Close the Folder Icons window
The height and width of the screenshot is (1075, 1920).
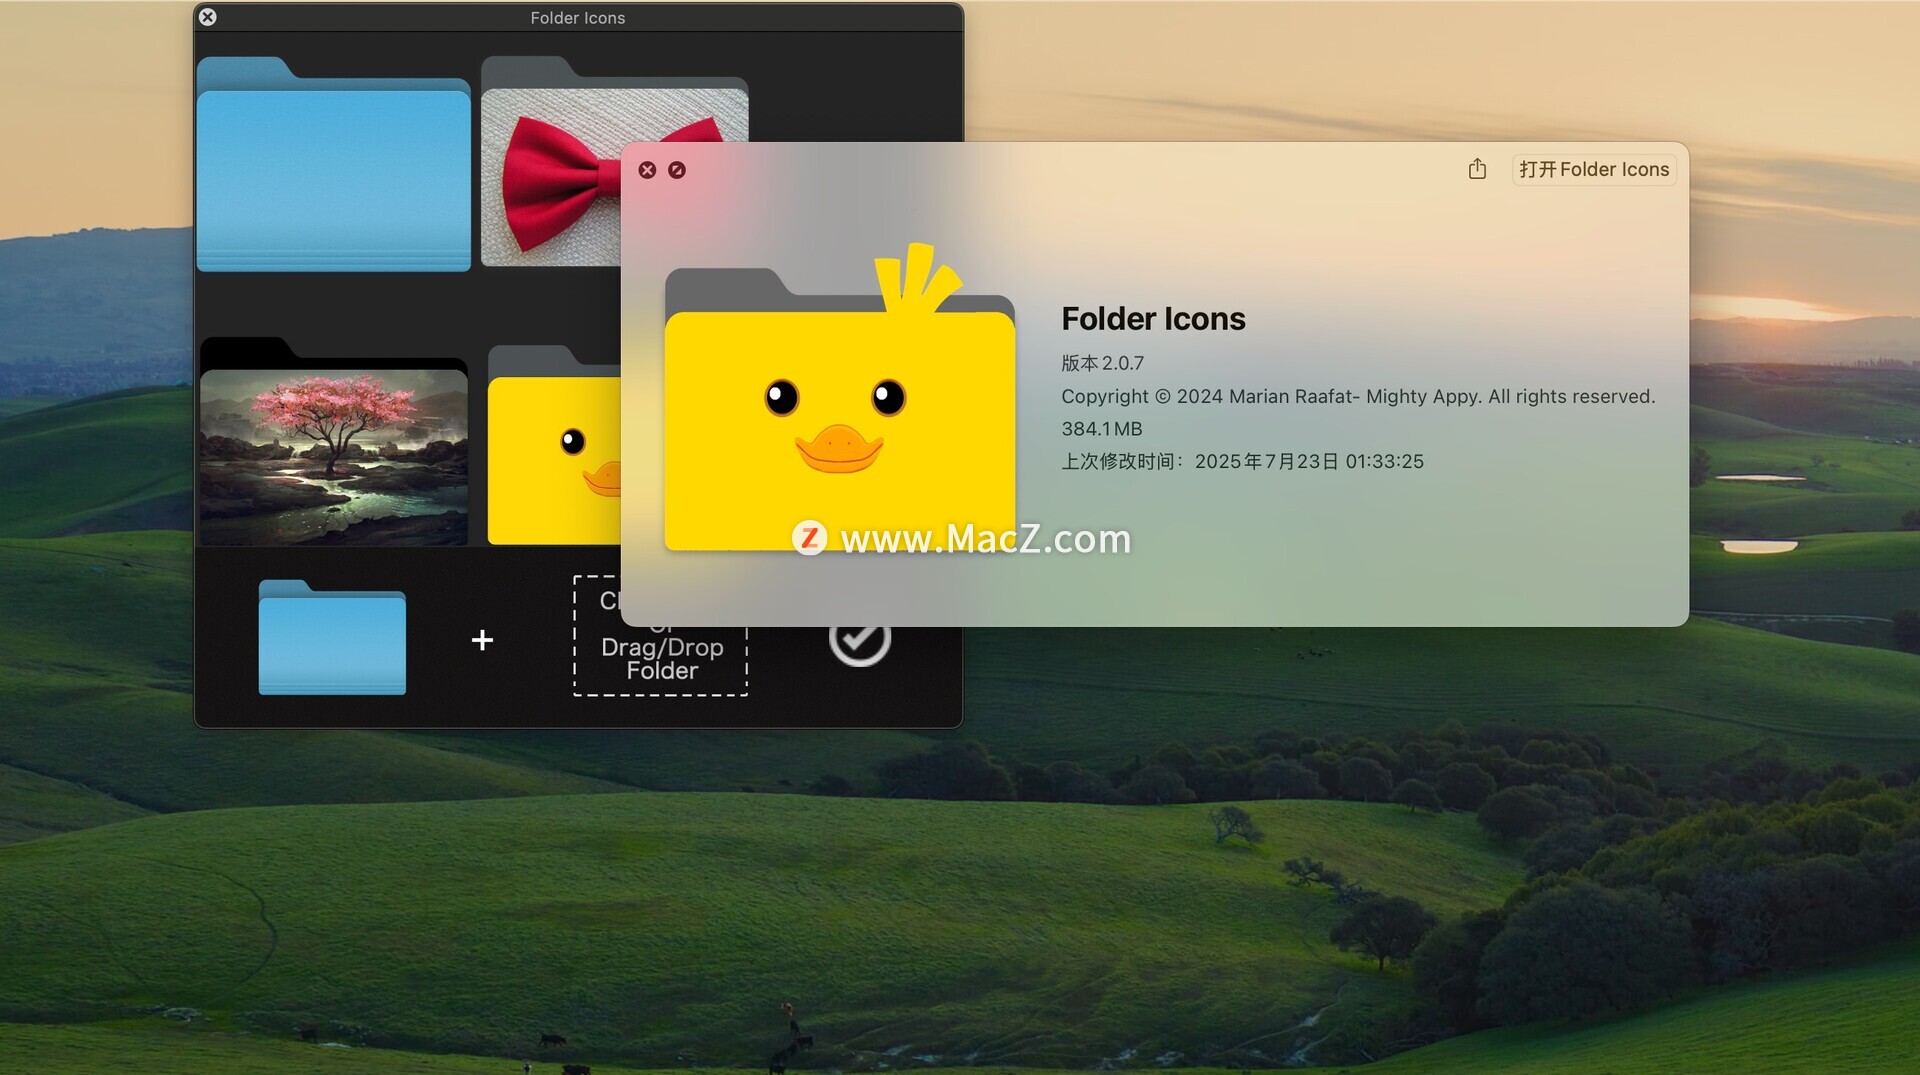tap(208, 17)
